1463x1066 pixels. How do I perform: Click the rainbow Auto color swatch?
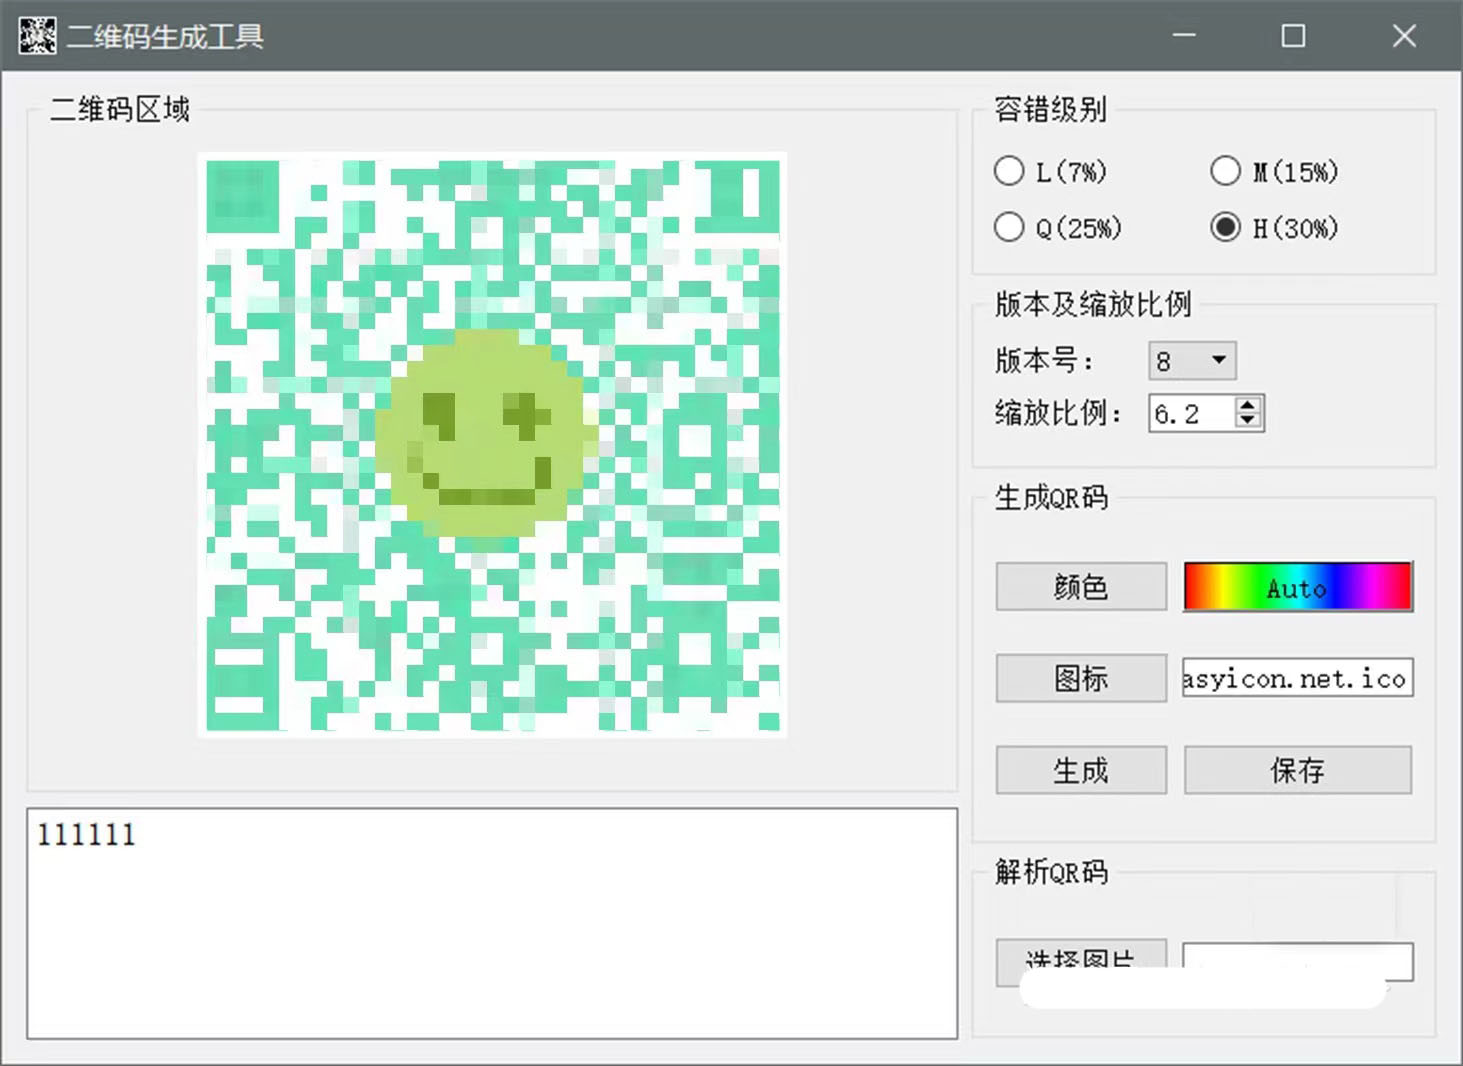(1298, 587)
